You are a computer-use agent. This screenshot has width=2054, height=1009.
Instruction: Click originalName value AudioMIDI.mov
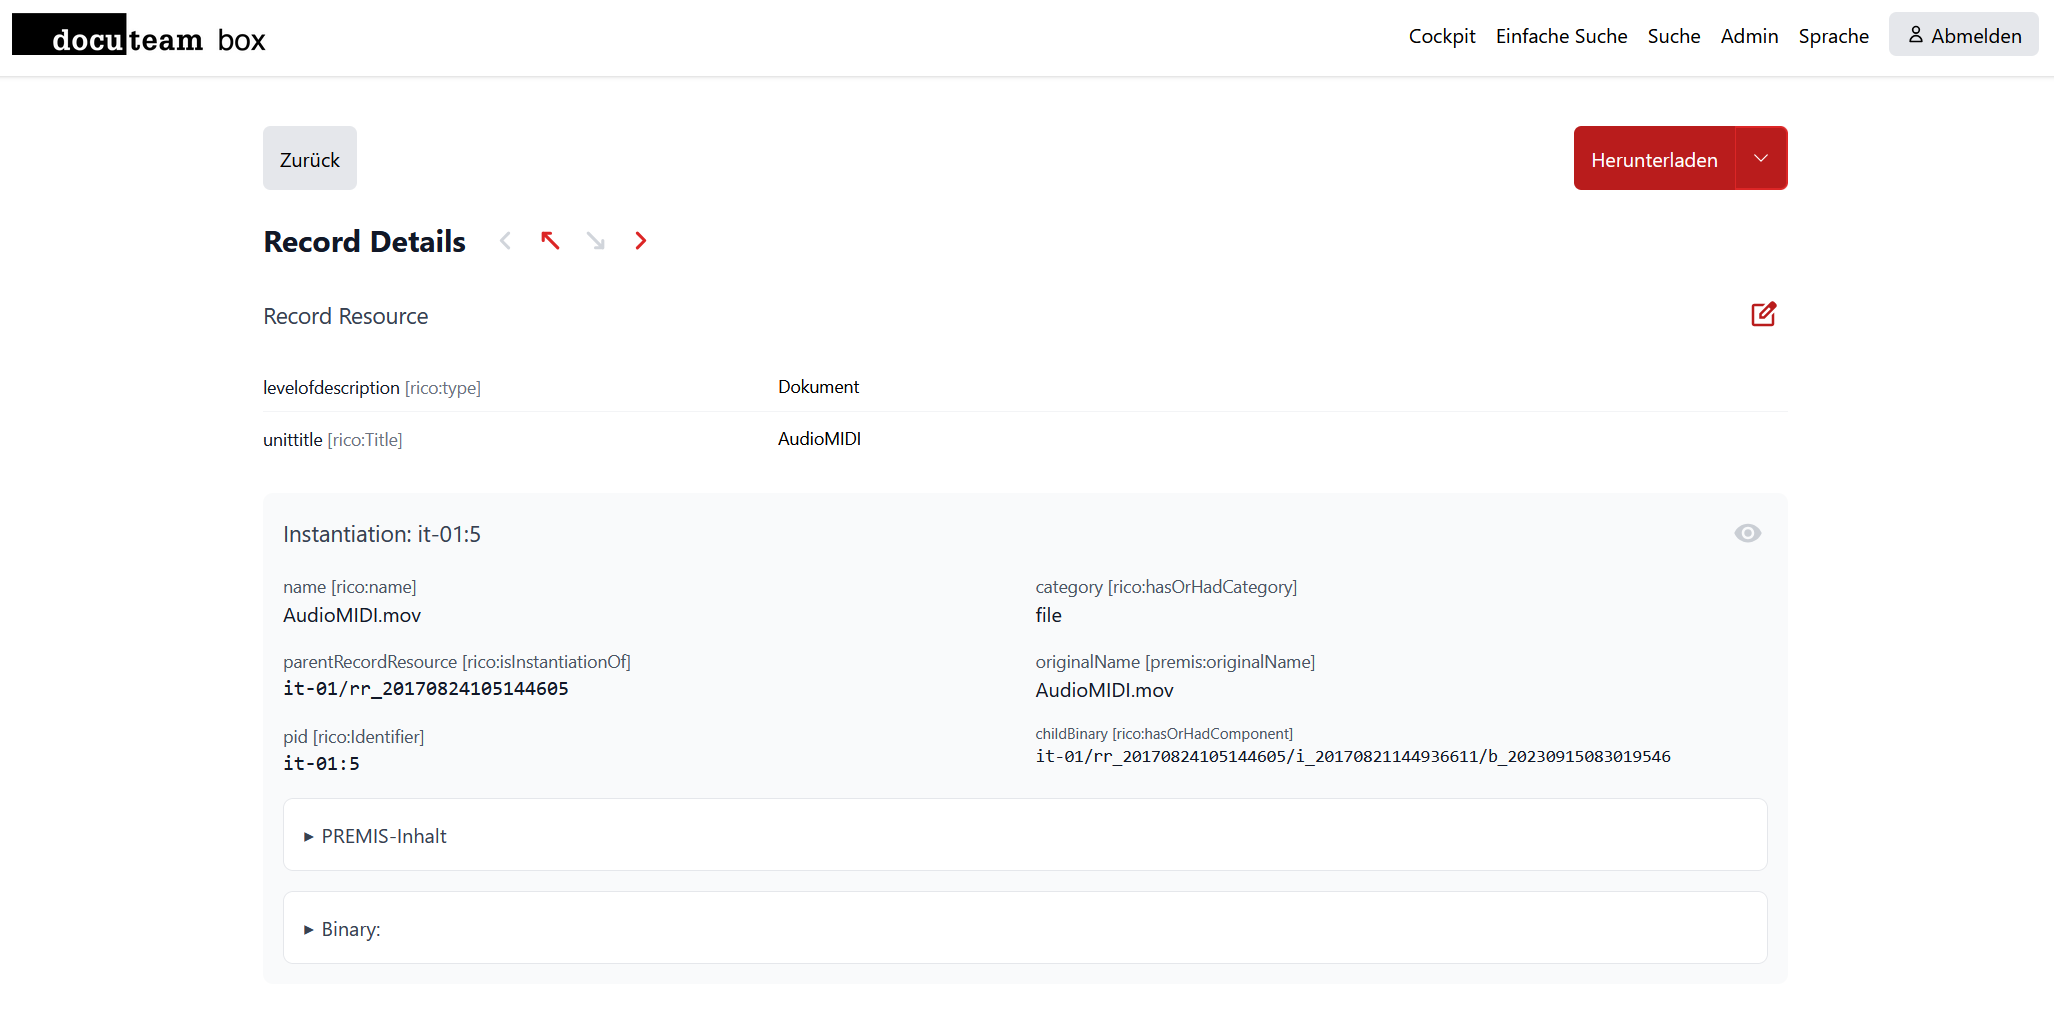[x=1104, y=690]
